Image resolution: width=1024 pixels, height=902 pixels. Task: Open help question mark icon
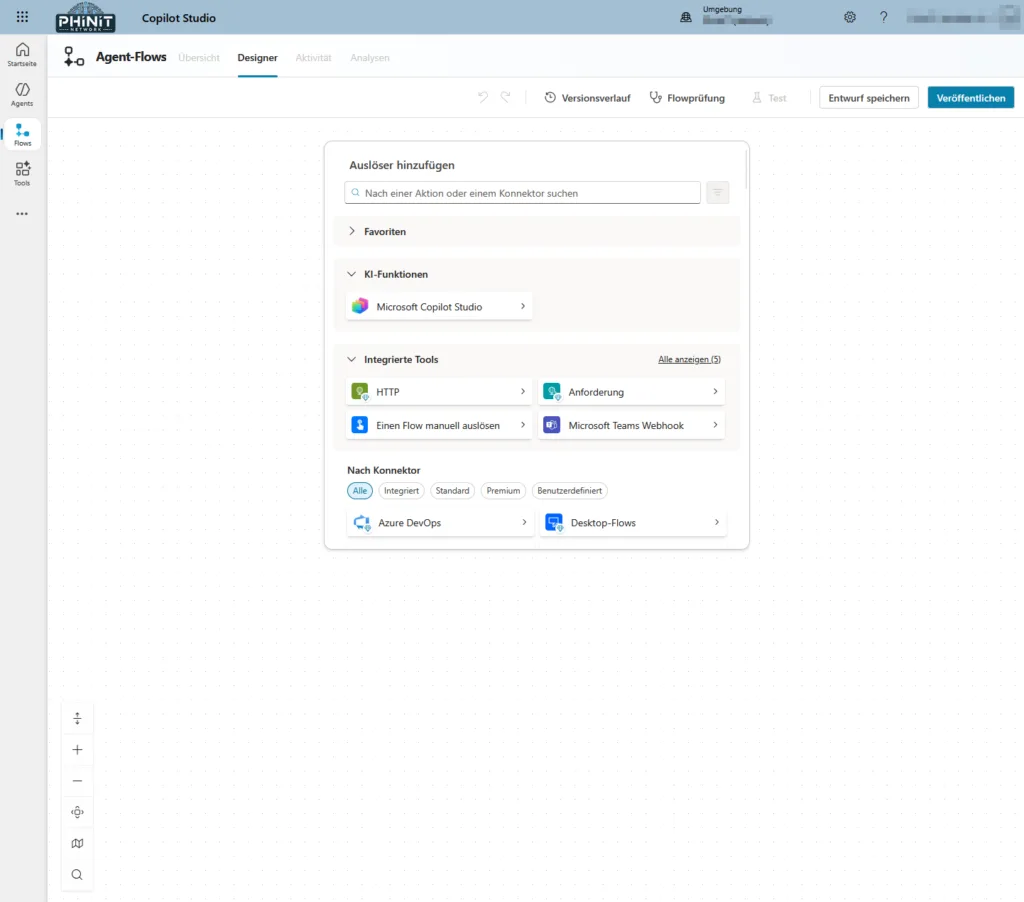(883, 17)
